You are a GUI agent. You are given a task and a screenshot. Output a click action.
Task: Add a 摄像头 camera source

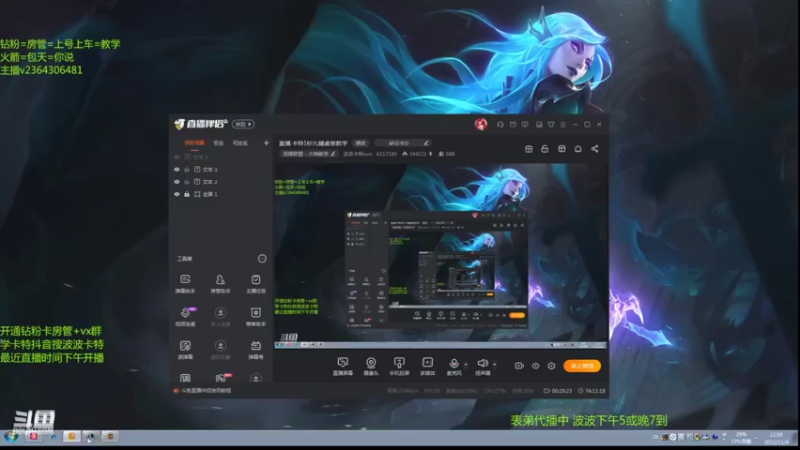[x=371, y=366]
